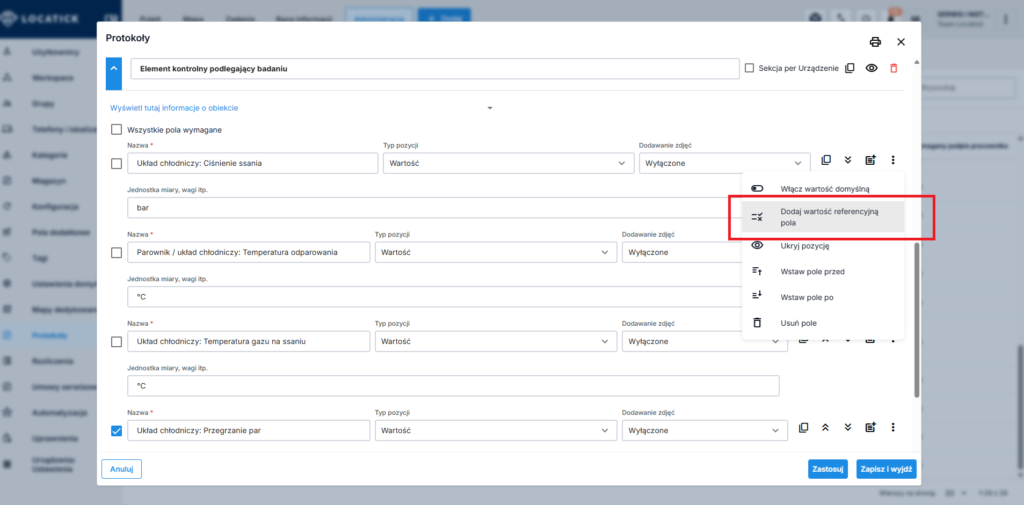This screenshot has width=1024, height=505.
Task: Choose Wstaw pole przed menu item
Action: tap(823, 271)
